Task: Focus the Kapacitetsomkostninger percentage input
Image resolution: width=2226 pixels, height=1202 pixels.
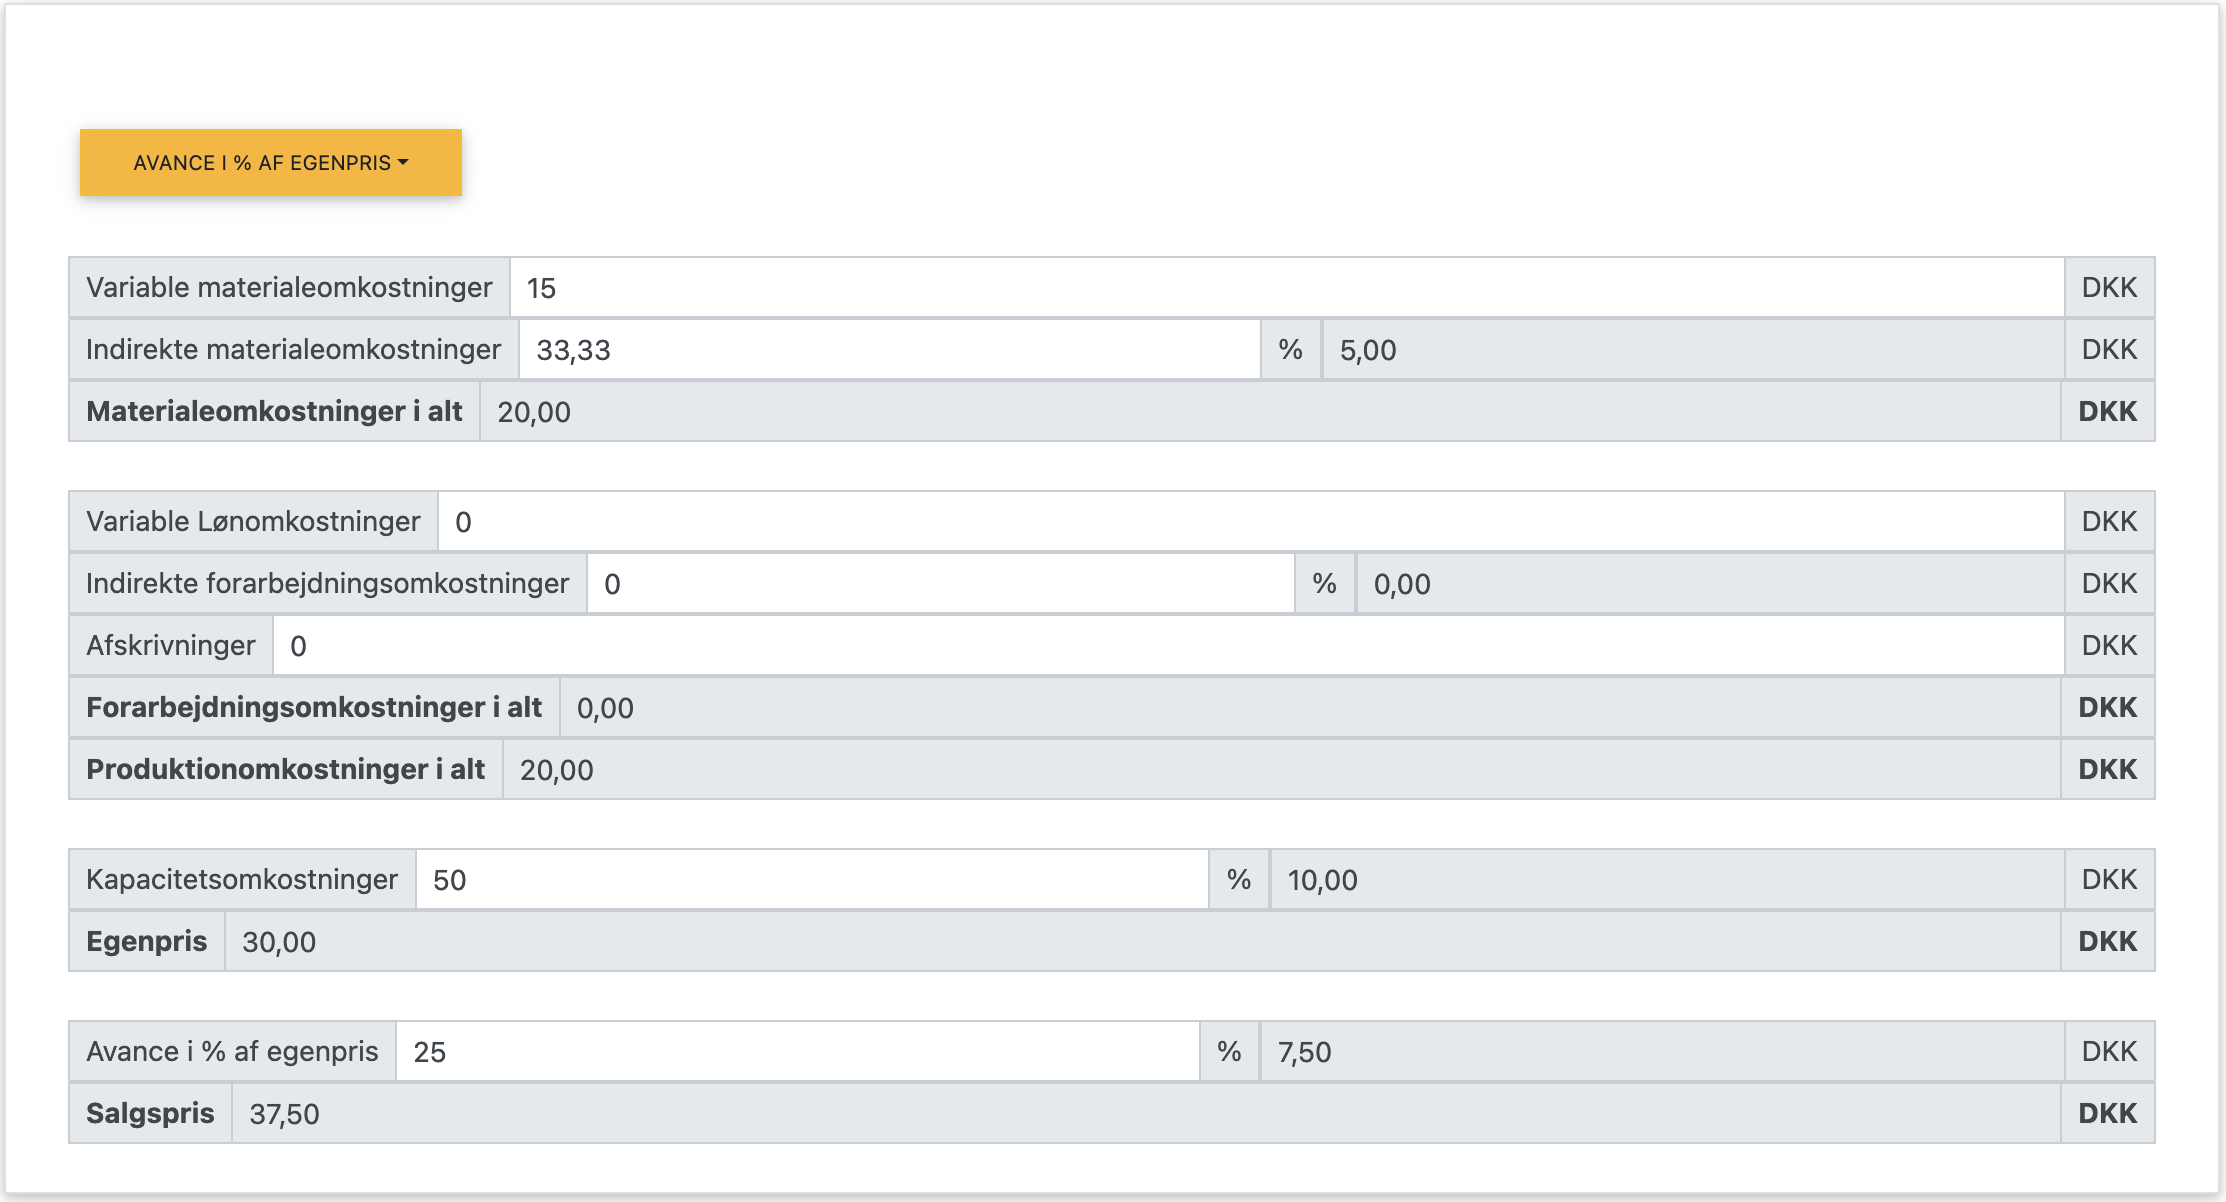Action: 811,880
